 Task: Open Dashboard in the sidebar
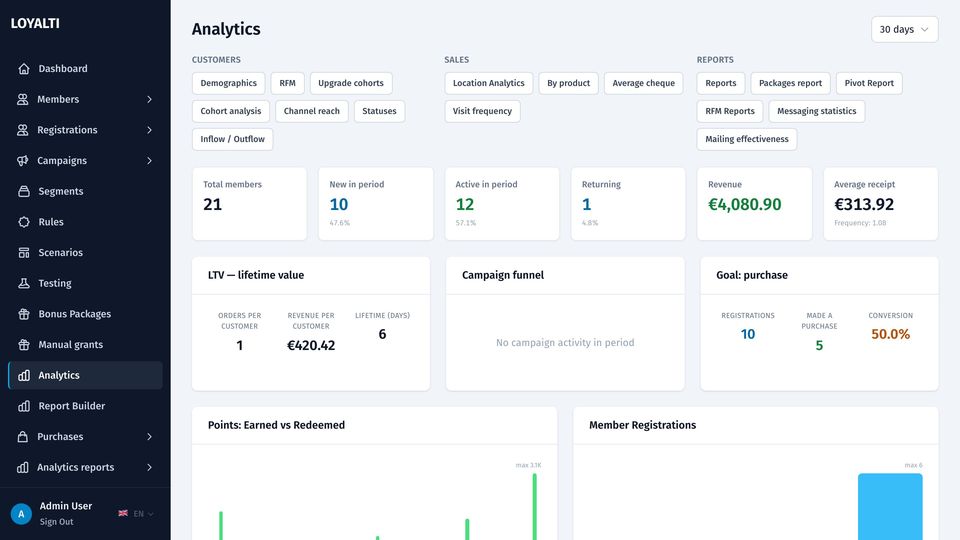click(x=85, y=69)
